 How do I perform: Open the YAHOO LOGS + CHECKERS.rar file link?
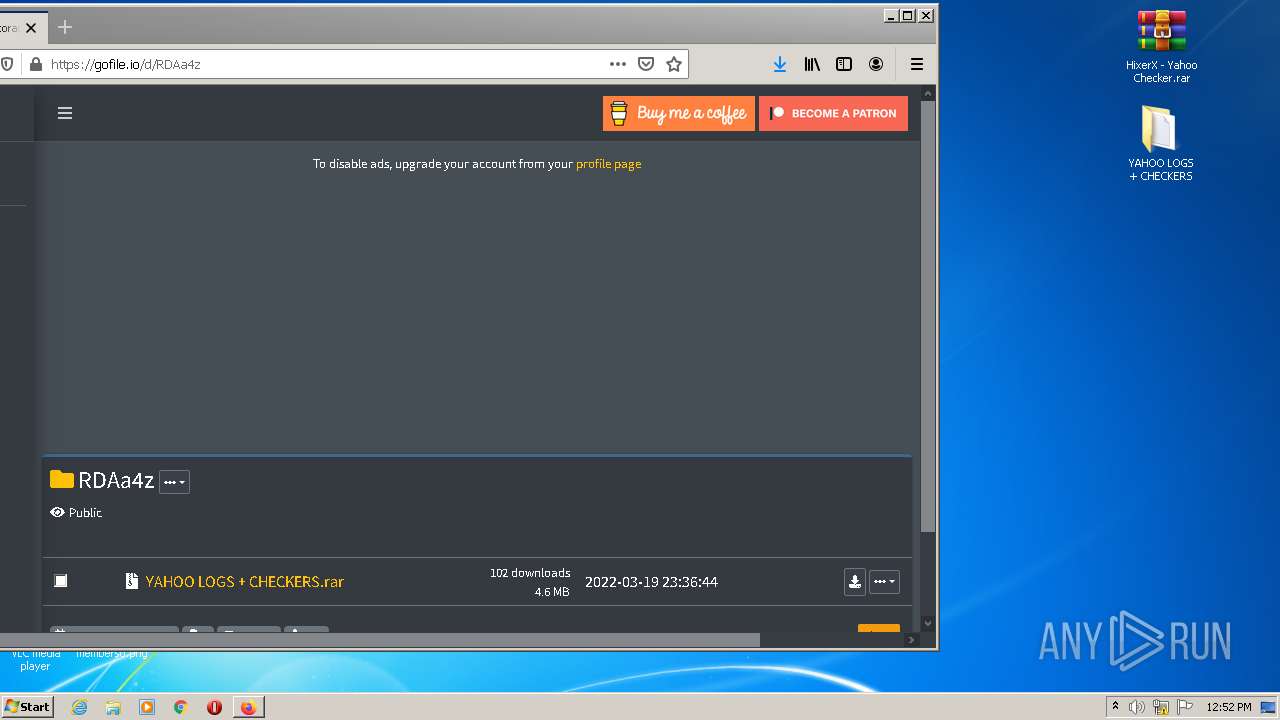pos(244,581)
